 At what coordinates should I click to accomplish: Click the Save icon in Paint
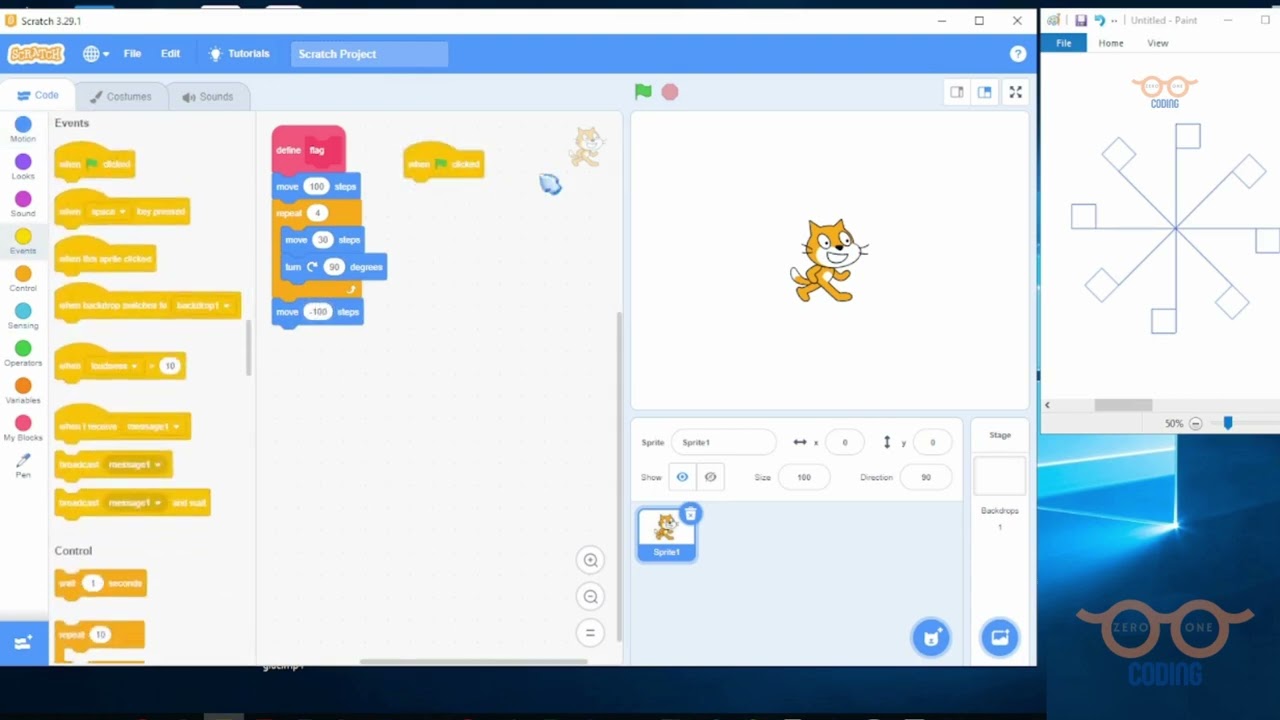1081,20
